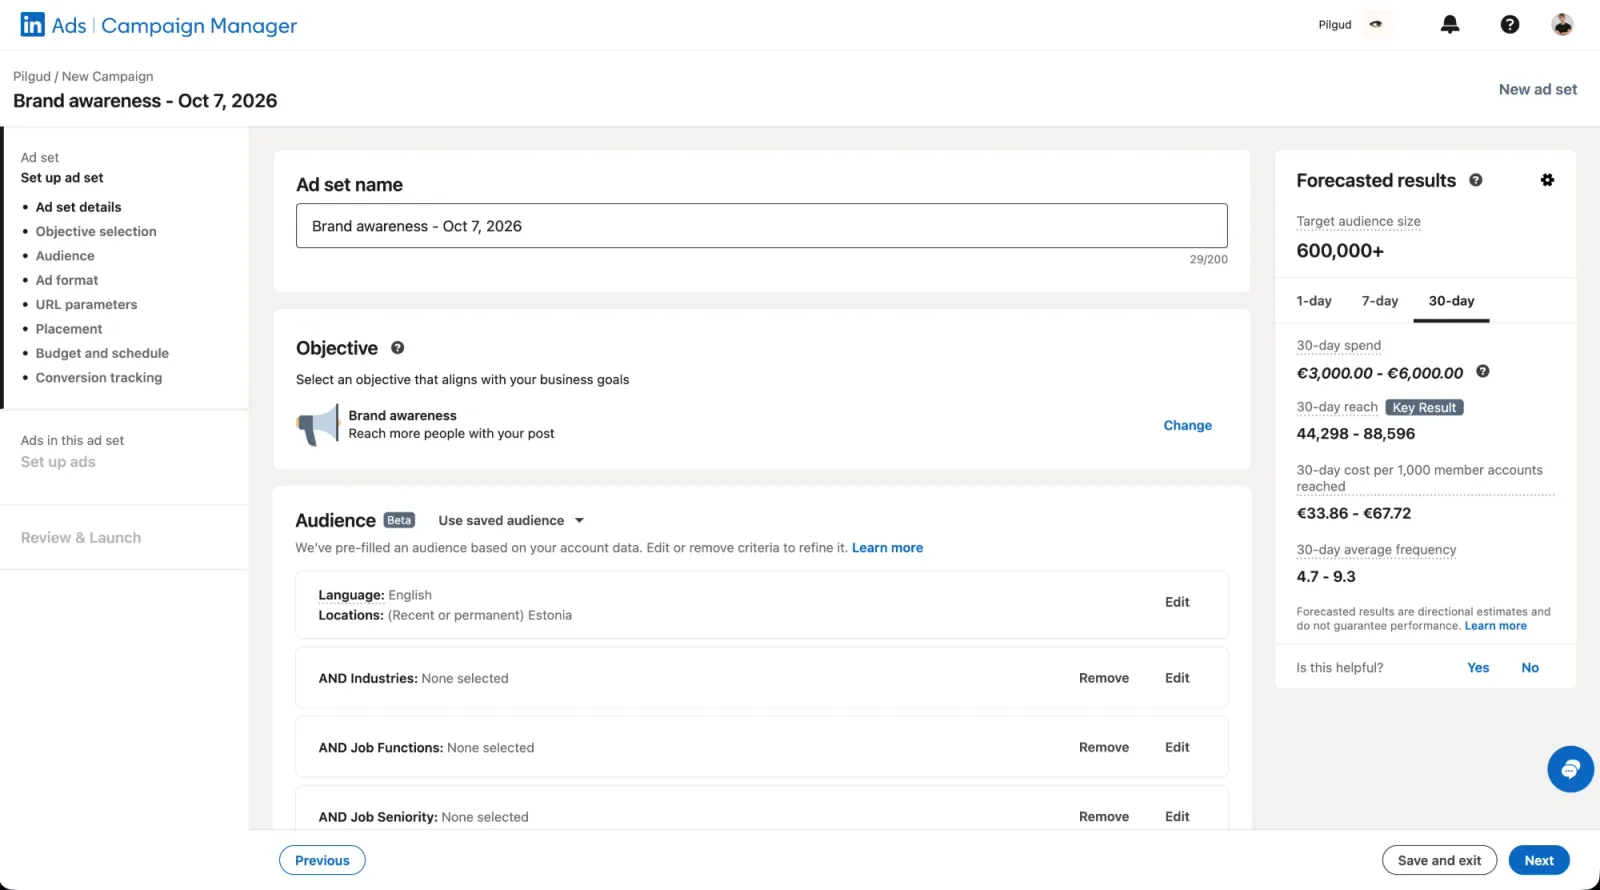Open the notifications bell
Image resolution: width=1600 pixels, height=890 pixels.
[1450, 25]
